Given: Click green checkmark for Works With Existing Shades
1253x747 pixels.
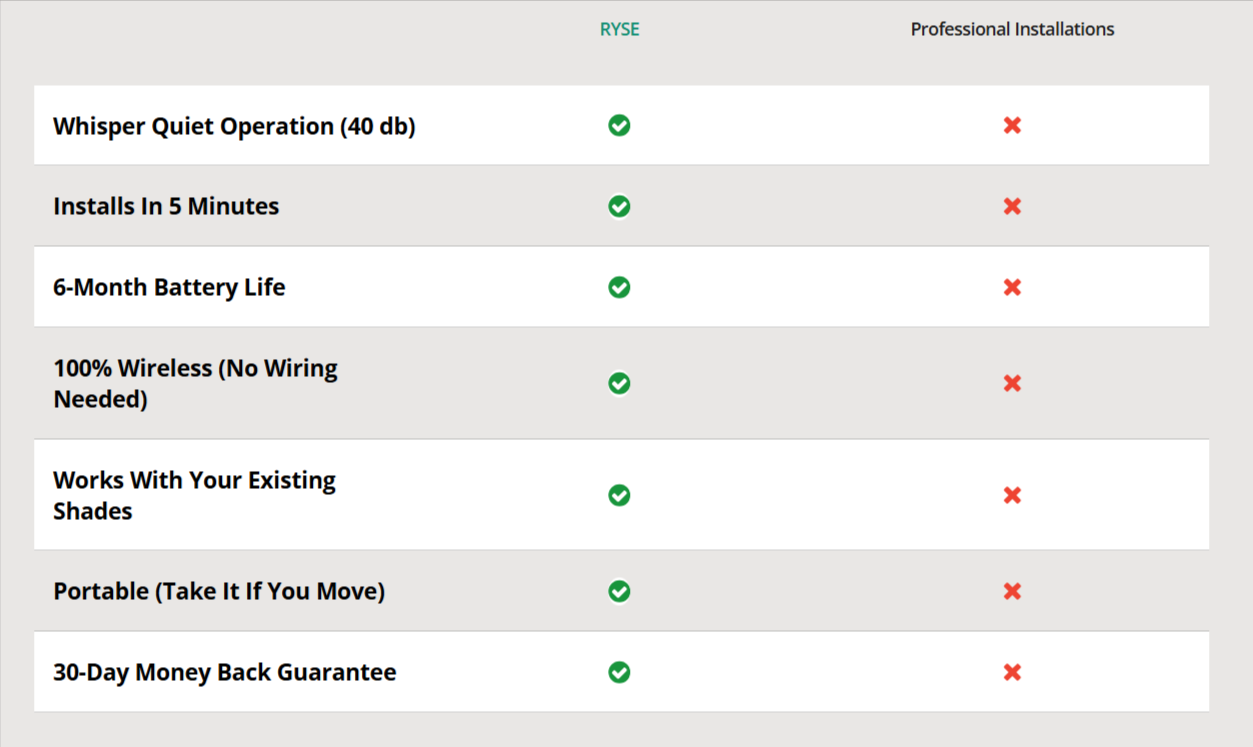Looking at the screenshot, I should 619,495.
